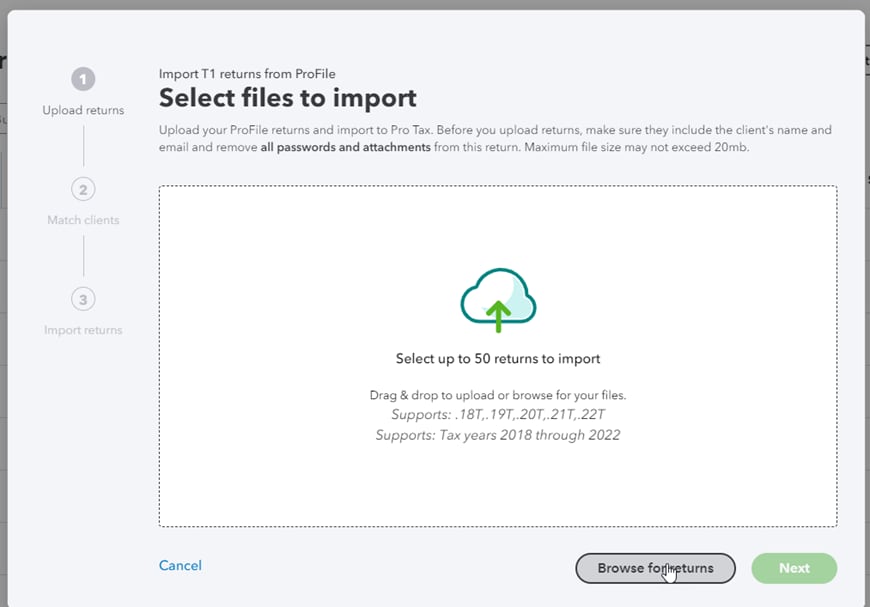Click the Browse for returns button
Image resolution: width=870 pixels, height=607 pixels.
click(655, 568)
